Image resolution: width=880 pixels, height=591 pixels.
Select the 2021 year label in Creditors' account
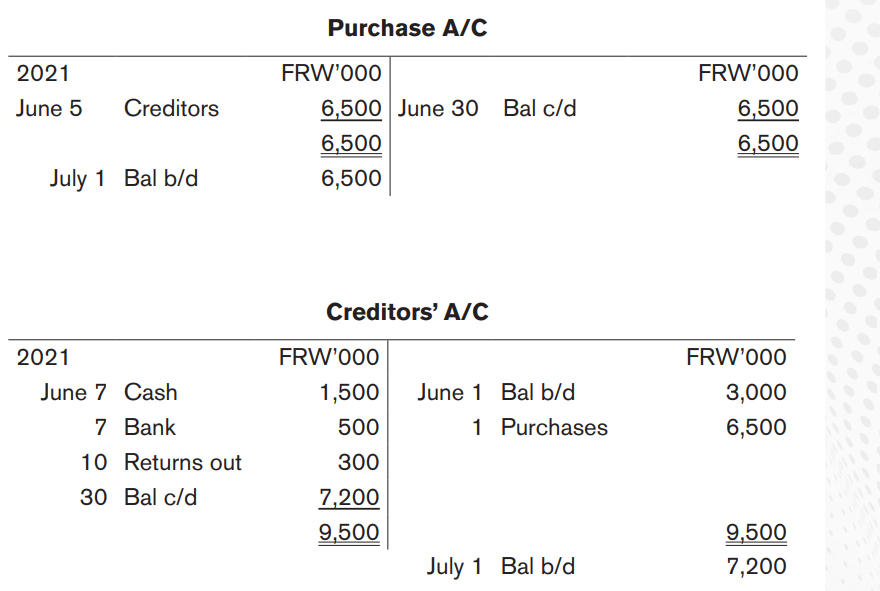43,358
